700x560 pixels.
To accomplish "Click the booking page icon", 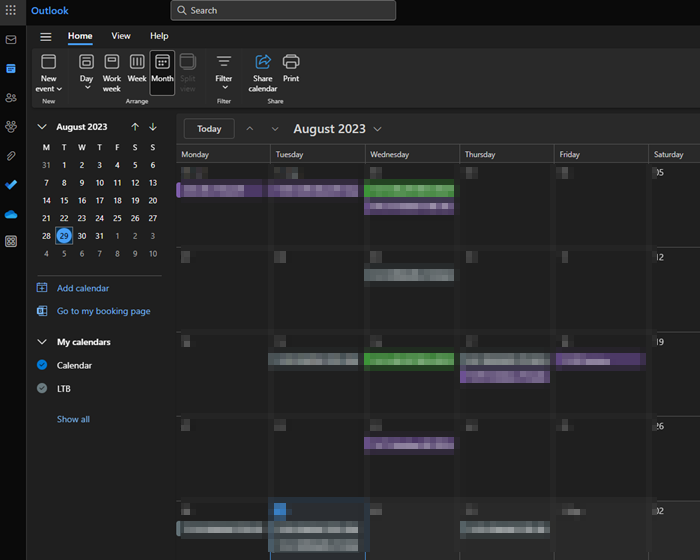I will (42, 310).
